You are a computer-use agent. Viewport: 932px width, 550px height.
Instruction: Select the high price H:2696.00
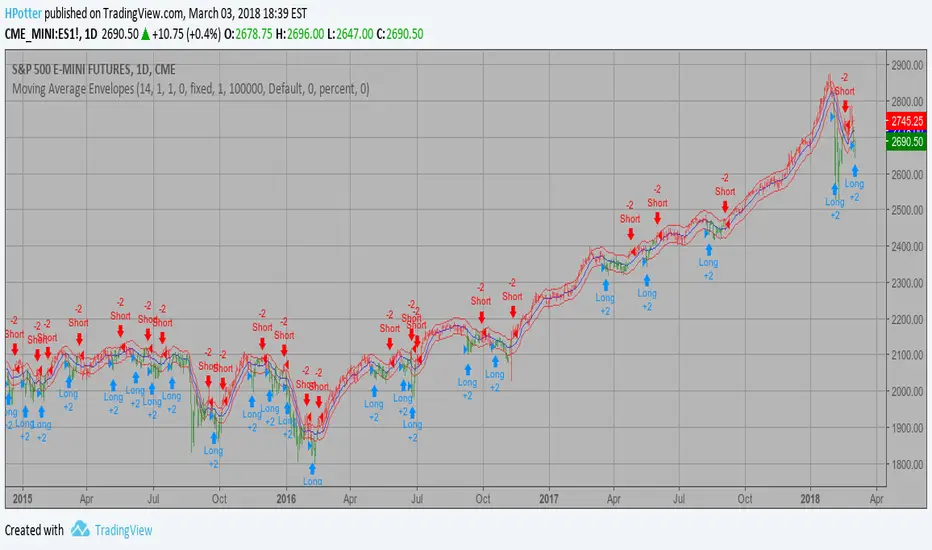[300, 34]
